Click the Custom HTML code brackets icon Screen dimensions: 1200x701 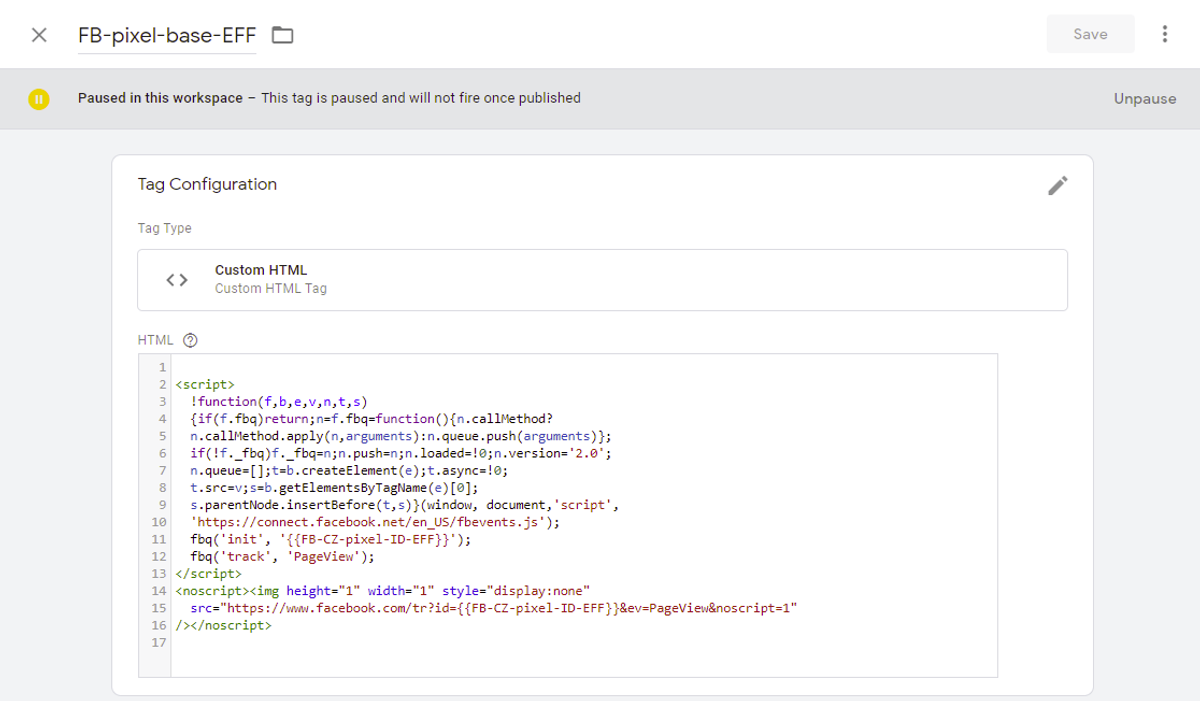[x=177, y=280]
